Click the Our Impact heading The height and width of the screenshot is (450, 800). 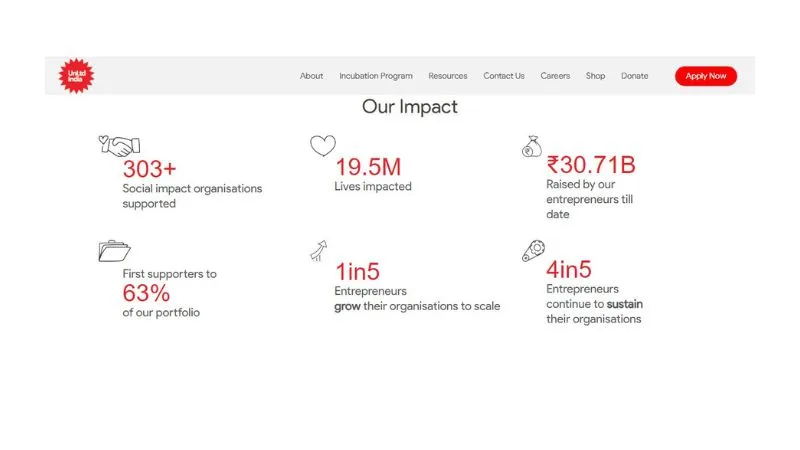[410, 107]
